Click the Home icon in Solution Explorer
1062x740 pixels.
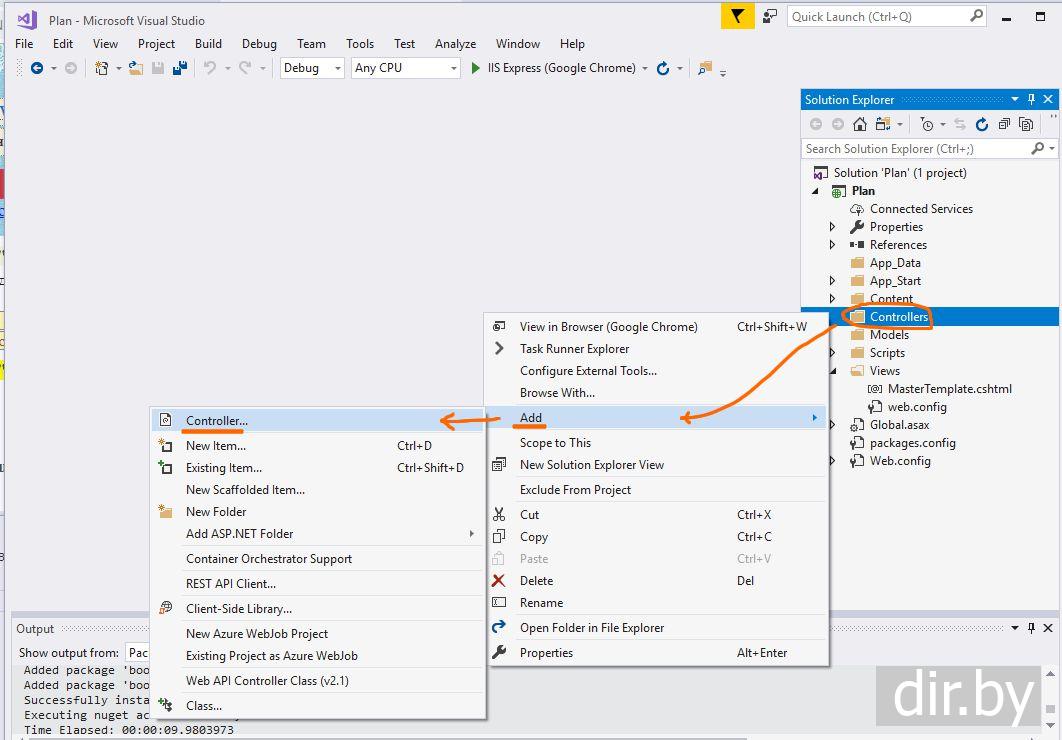(x=859, y=124)
